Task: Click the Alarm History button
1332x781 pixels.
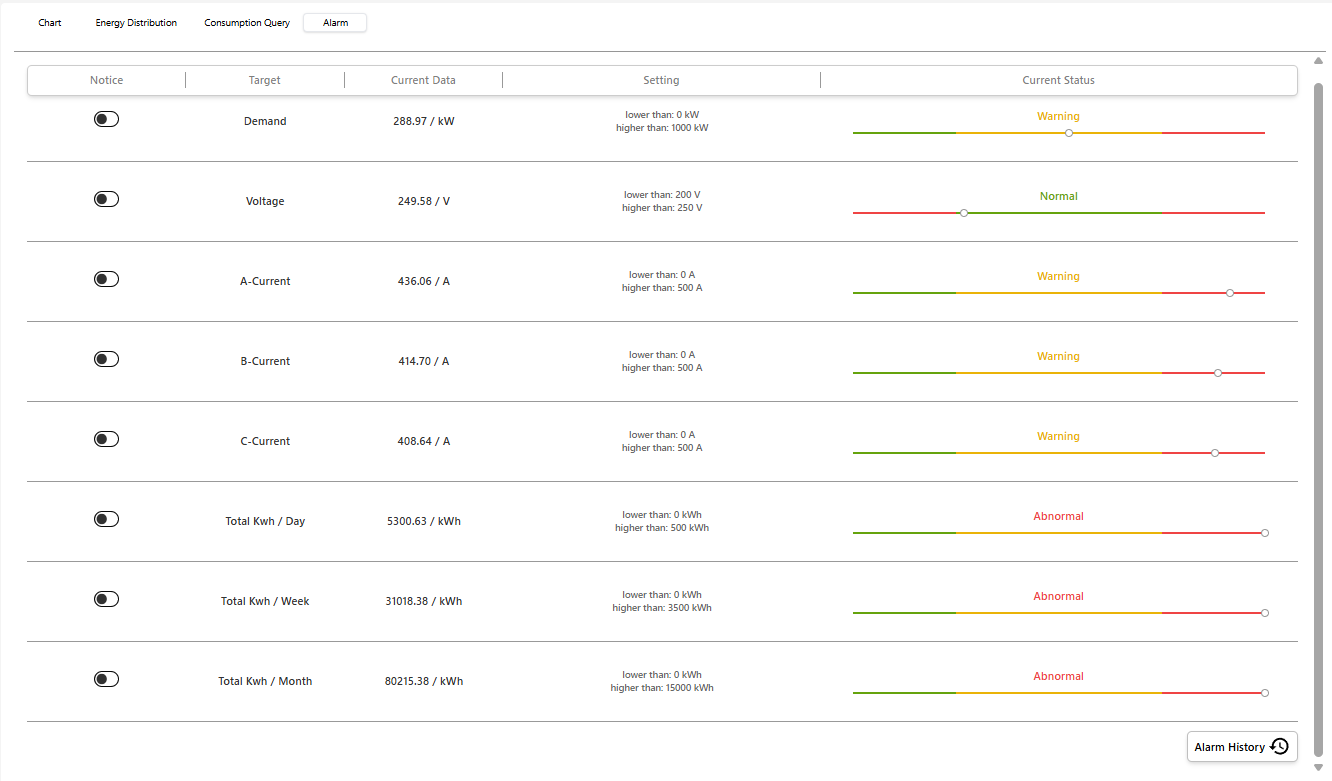Action: coord(1241,746)
